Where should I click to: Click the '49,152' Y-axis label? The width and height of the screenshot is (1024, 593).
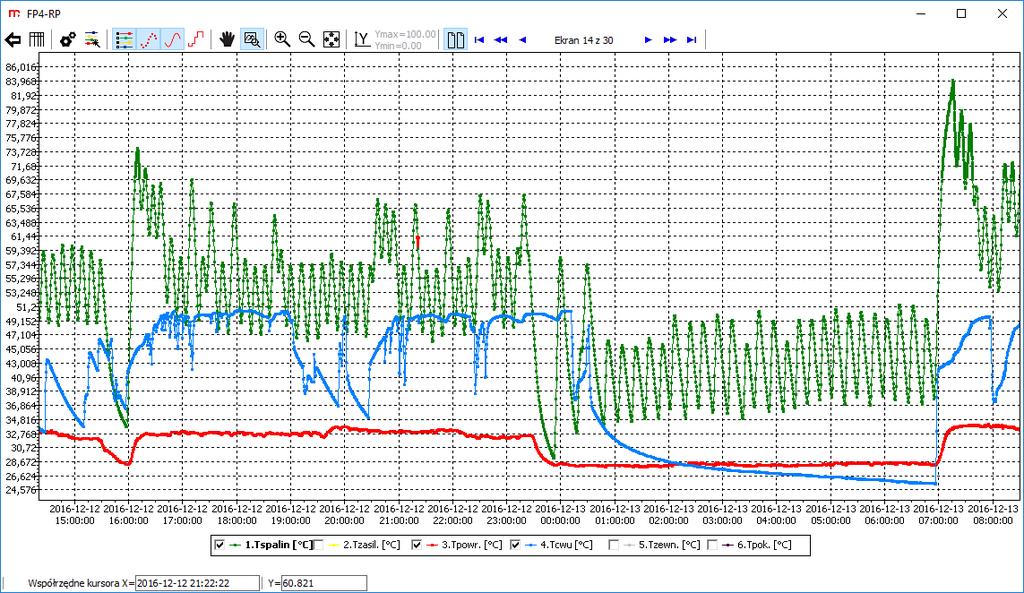point(21,321)
